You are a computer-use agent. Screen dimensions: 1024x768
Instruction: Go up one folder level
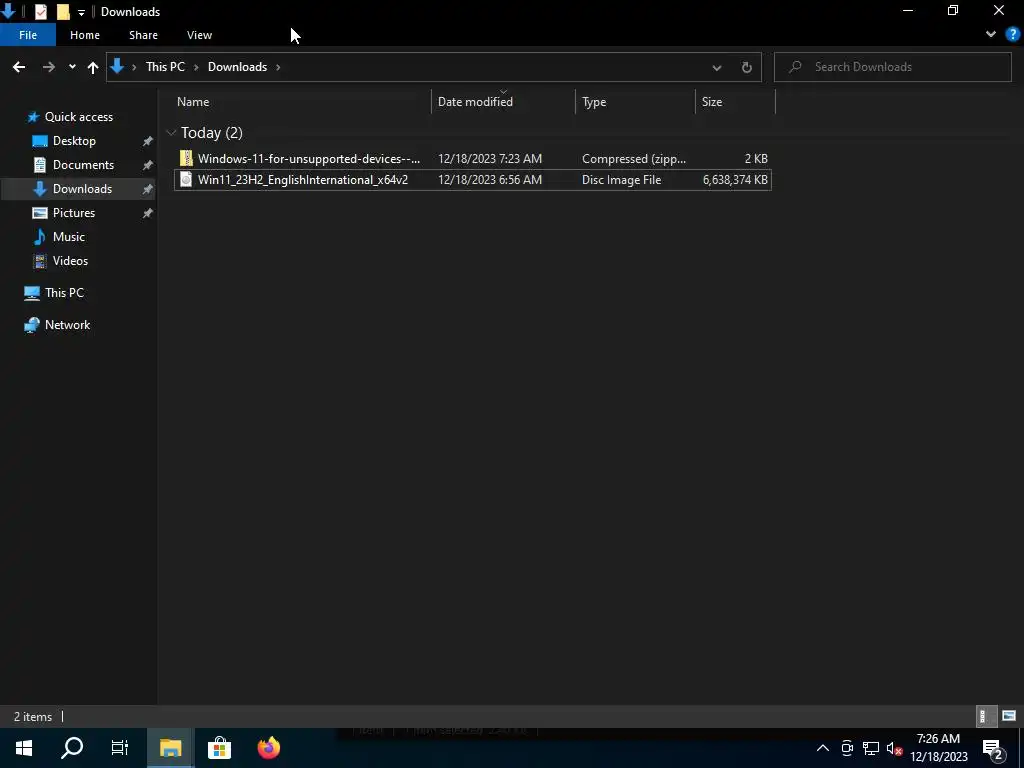coord(93,67)
